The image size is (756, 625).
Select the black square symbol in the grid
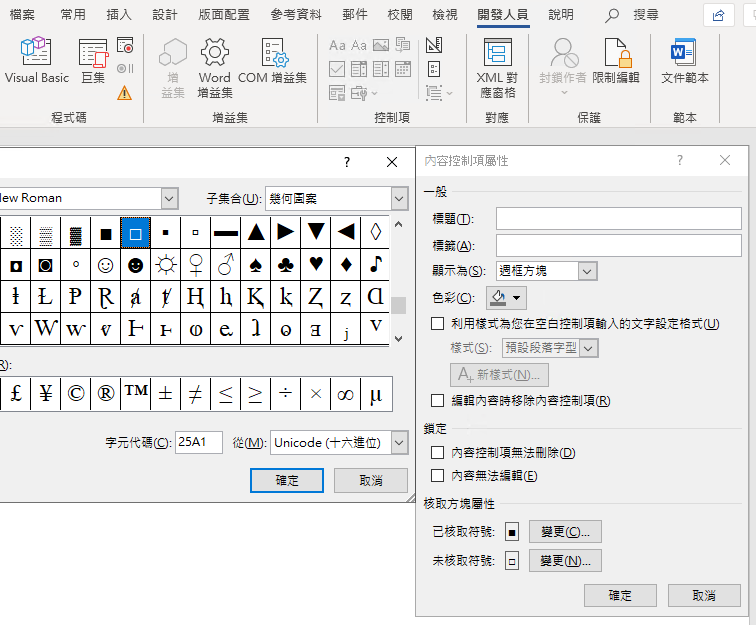tap(106, 233)
